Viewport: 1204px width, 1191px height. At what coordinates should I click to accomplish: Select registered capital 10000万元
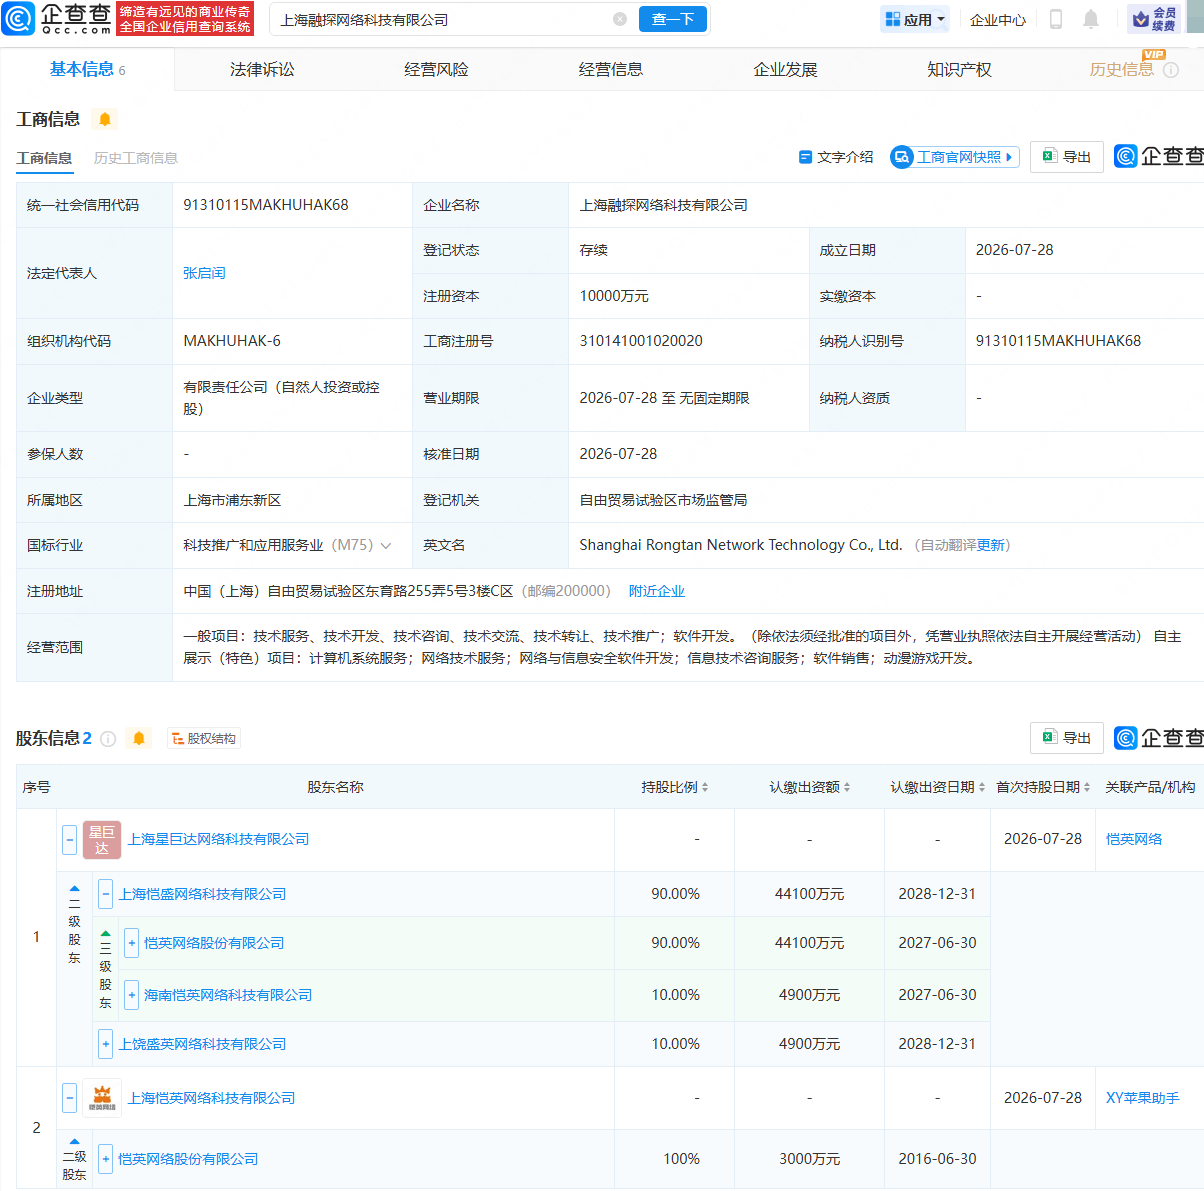614,296
